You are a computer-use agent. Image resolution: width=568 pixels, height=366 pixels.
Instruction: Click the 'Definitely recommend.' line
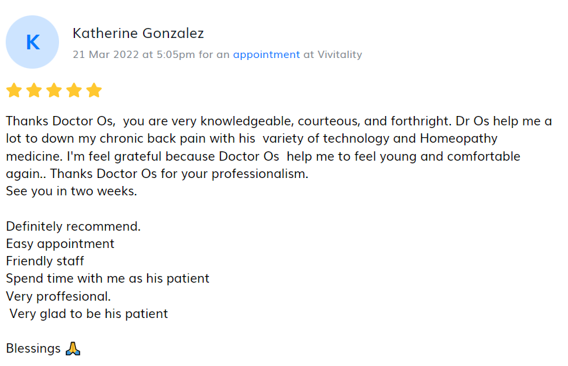point(73,226)
